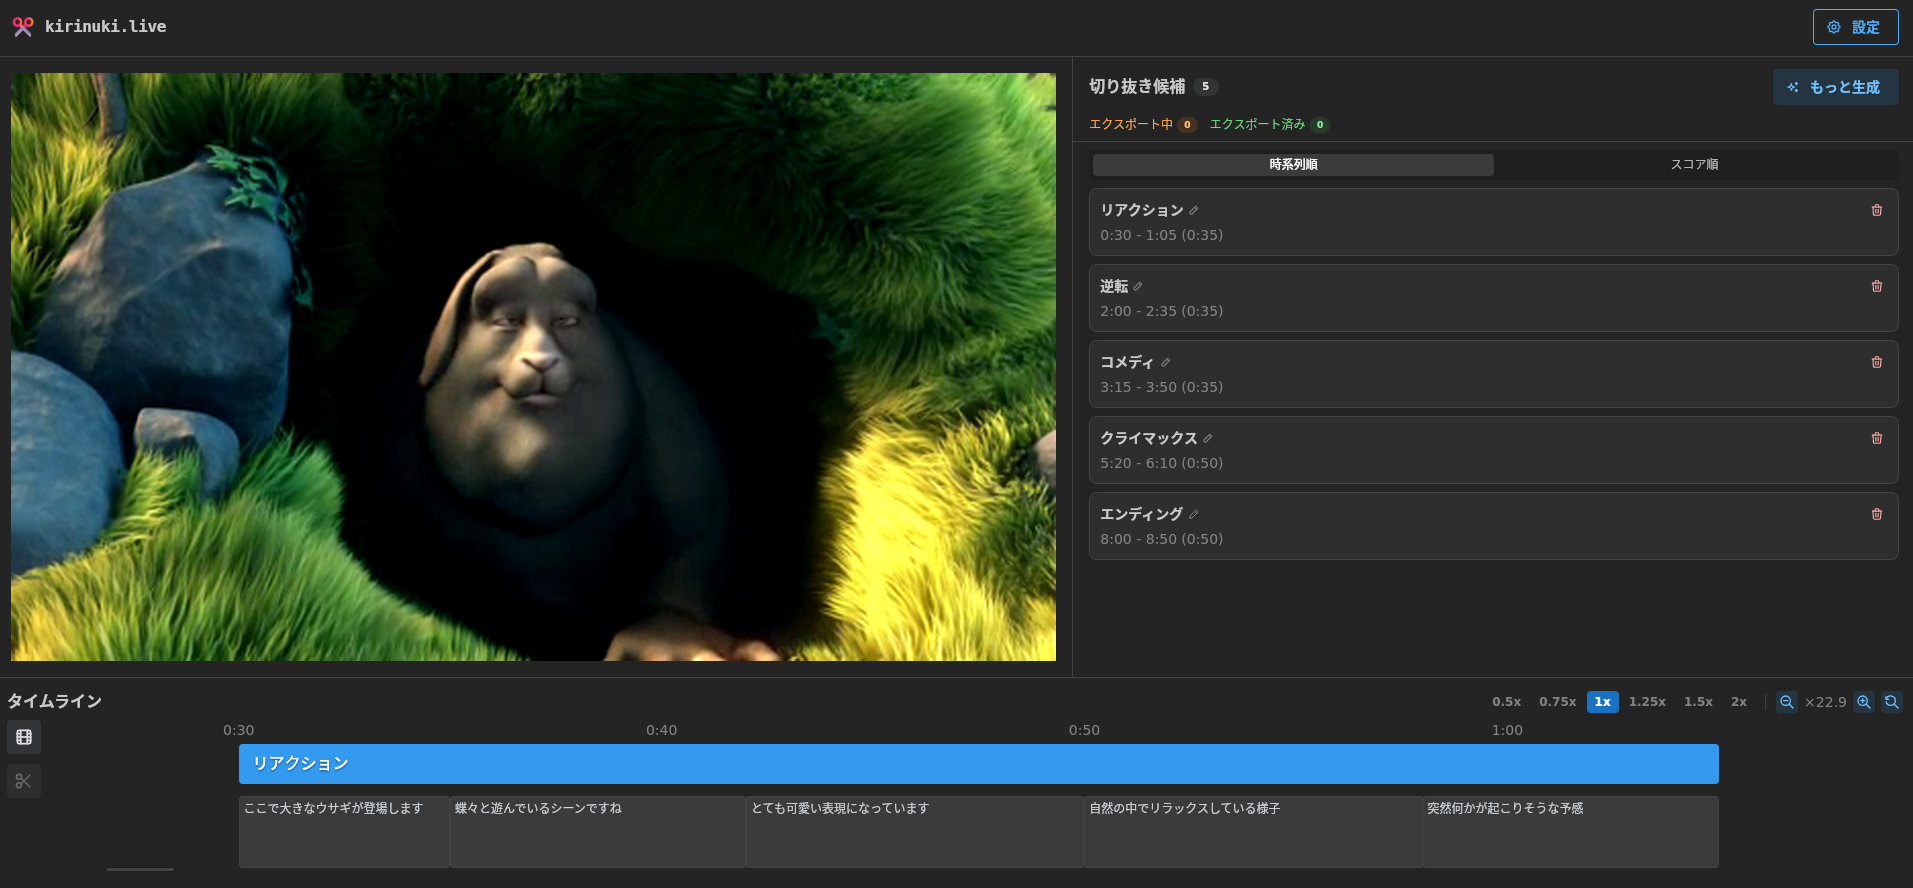Select subtitle 自然の中でリラックスしている様子
This screenshot has height=888, width=1913.
[x=1254, y=831]
